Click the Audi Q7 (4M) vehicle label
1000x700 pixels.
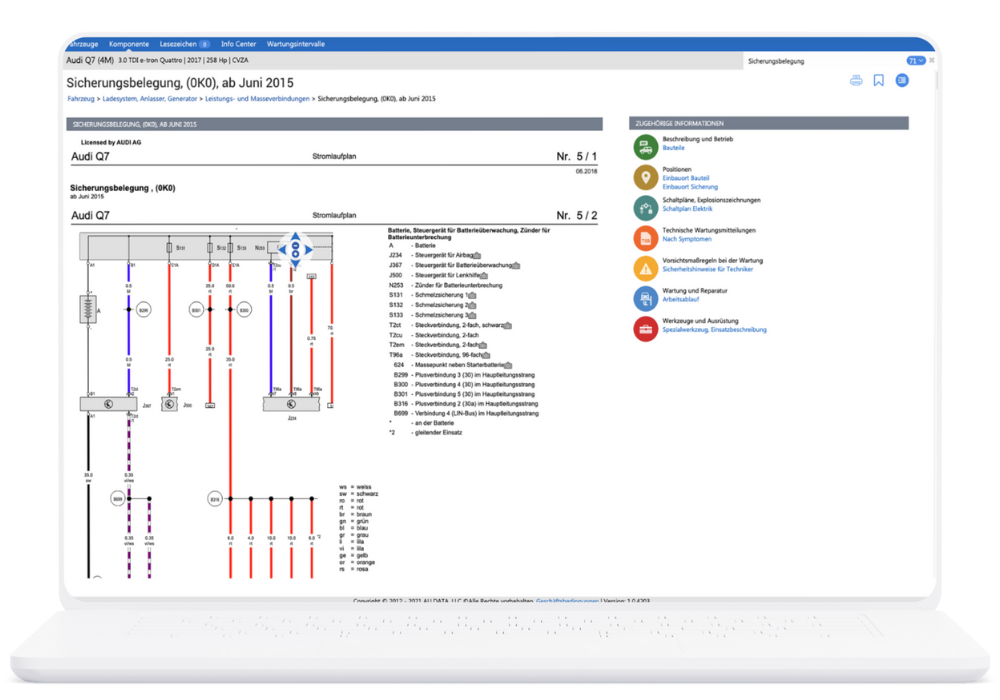tap(90, 60)
